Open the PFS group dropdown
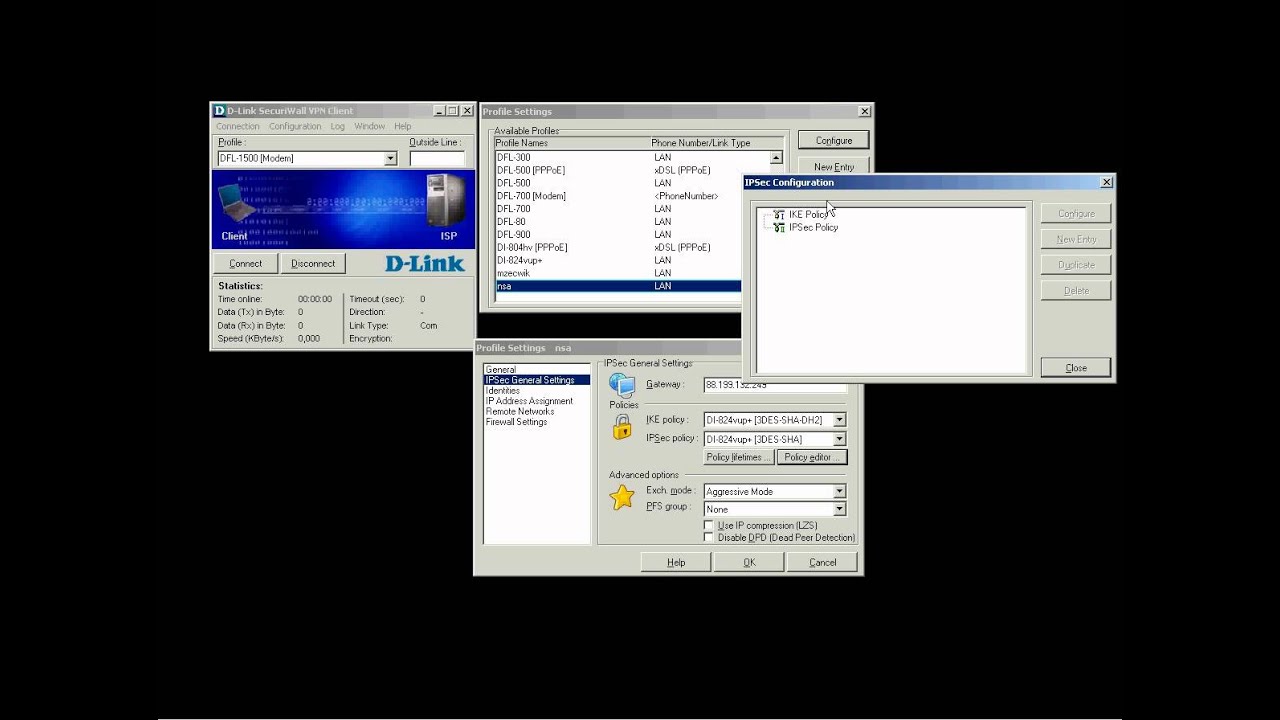Screen dimensions: 1280x720 click(x=839, y=510)
